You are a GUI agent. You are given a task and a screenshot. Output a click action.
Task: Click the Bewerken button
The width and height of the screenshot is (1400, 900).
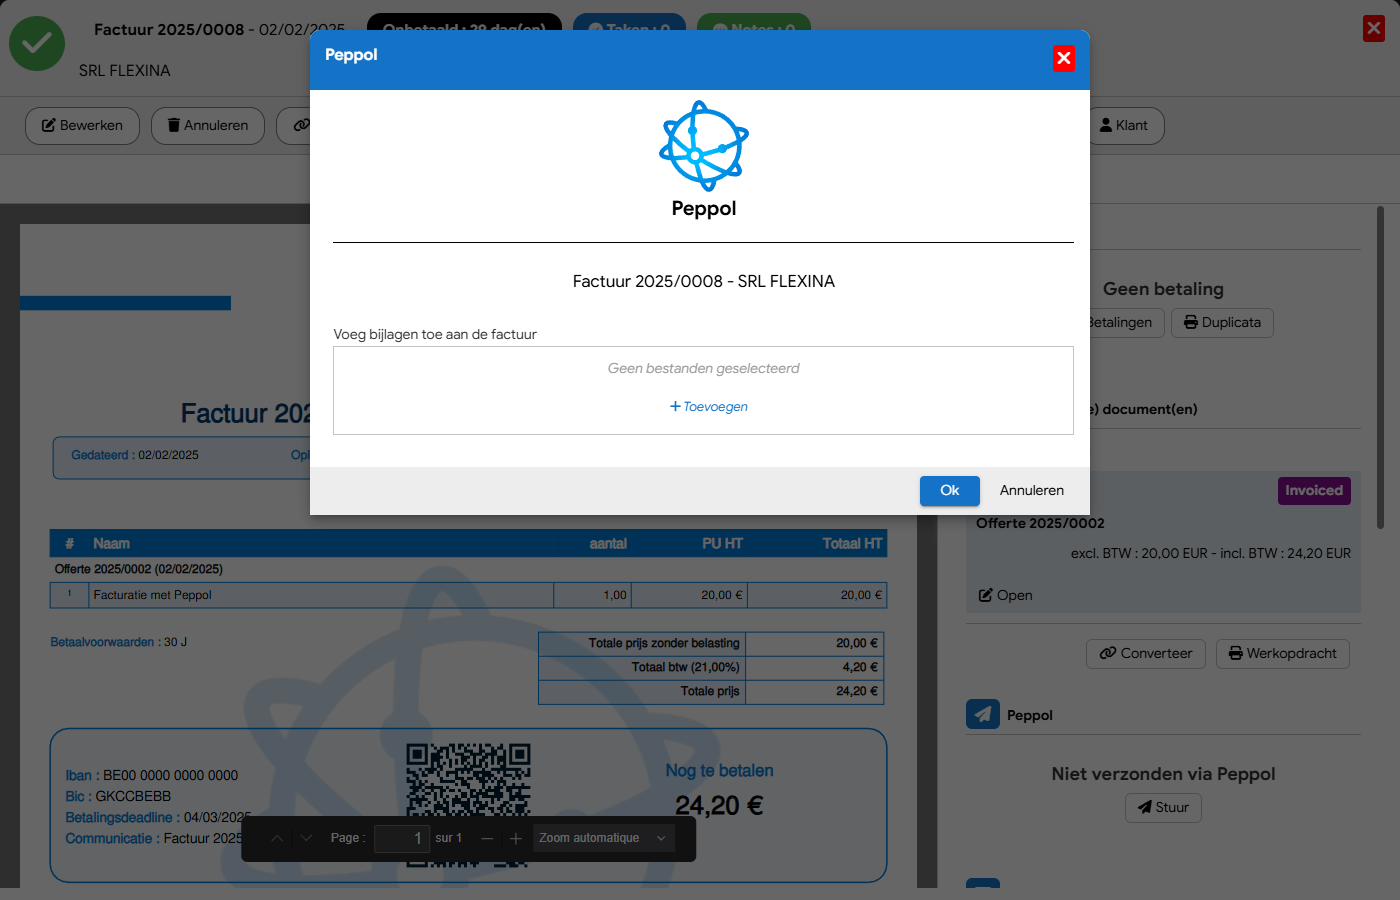tap(82, 126)
